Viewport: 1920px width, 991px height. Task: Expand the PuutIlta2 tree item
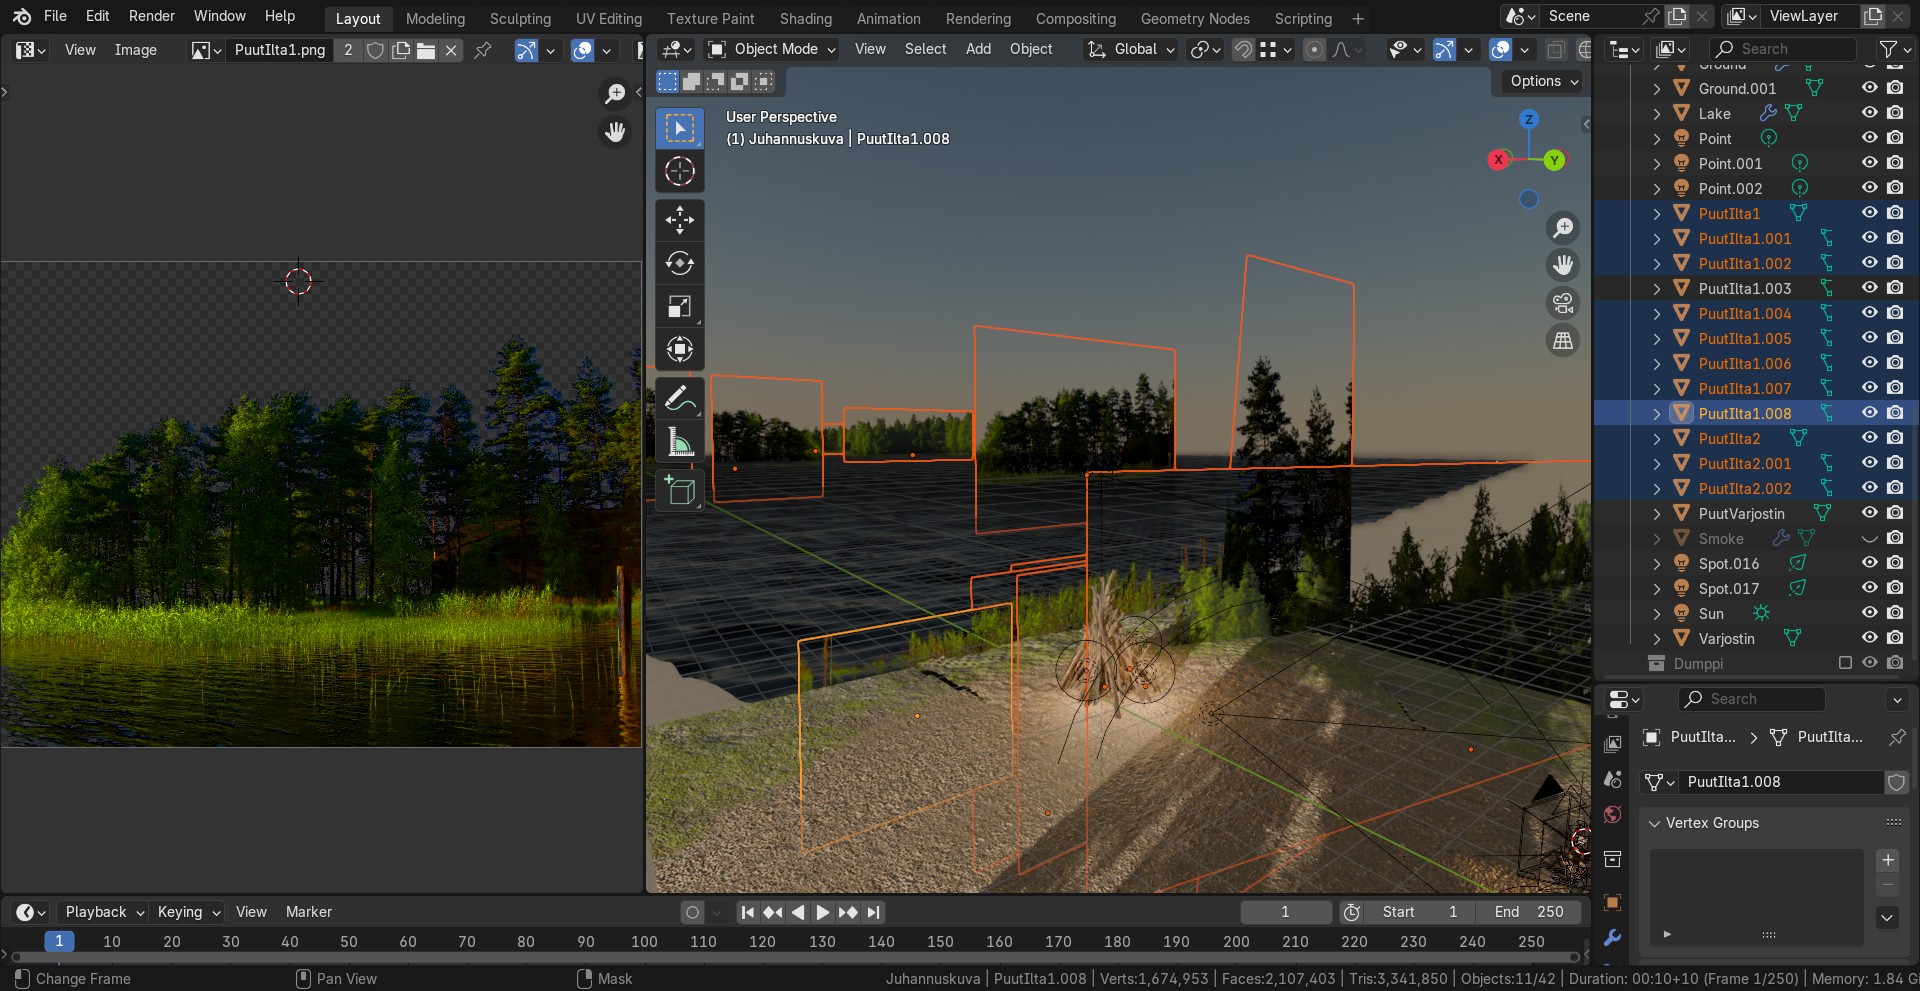point(1657,438)
